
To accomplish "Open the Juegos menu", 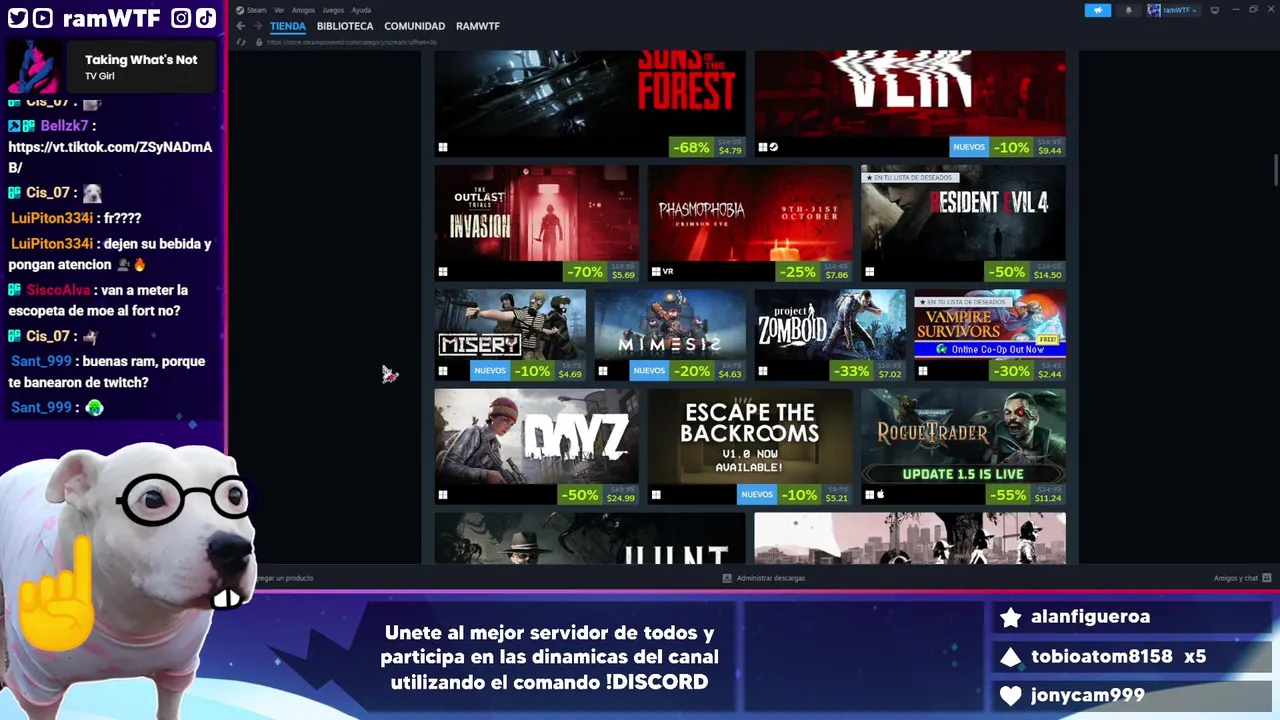I will [333, 10].
